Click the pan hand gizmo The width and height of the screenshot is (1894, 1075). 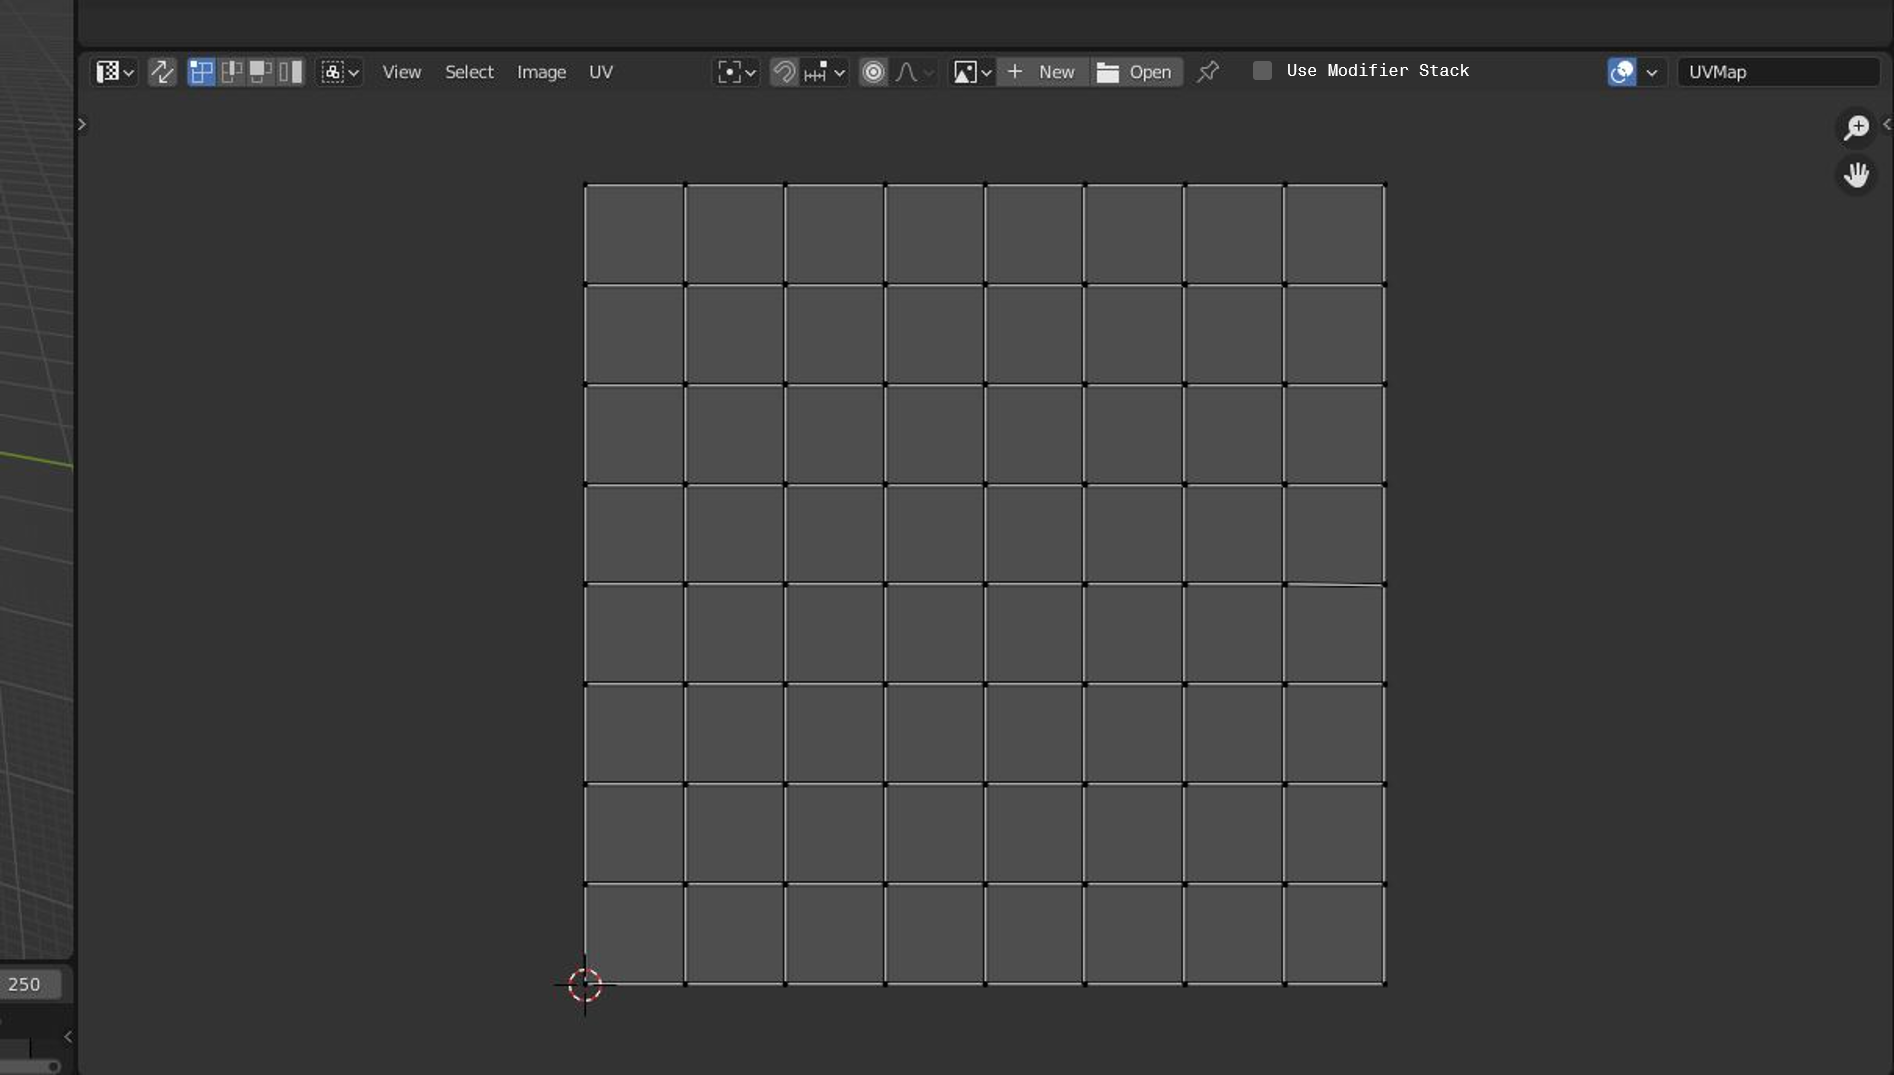tap(1857, 175)
